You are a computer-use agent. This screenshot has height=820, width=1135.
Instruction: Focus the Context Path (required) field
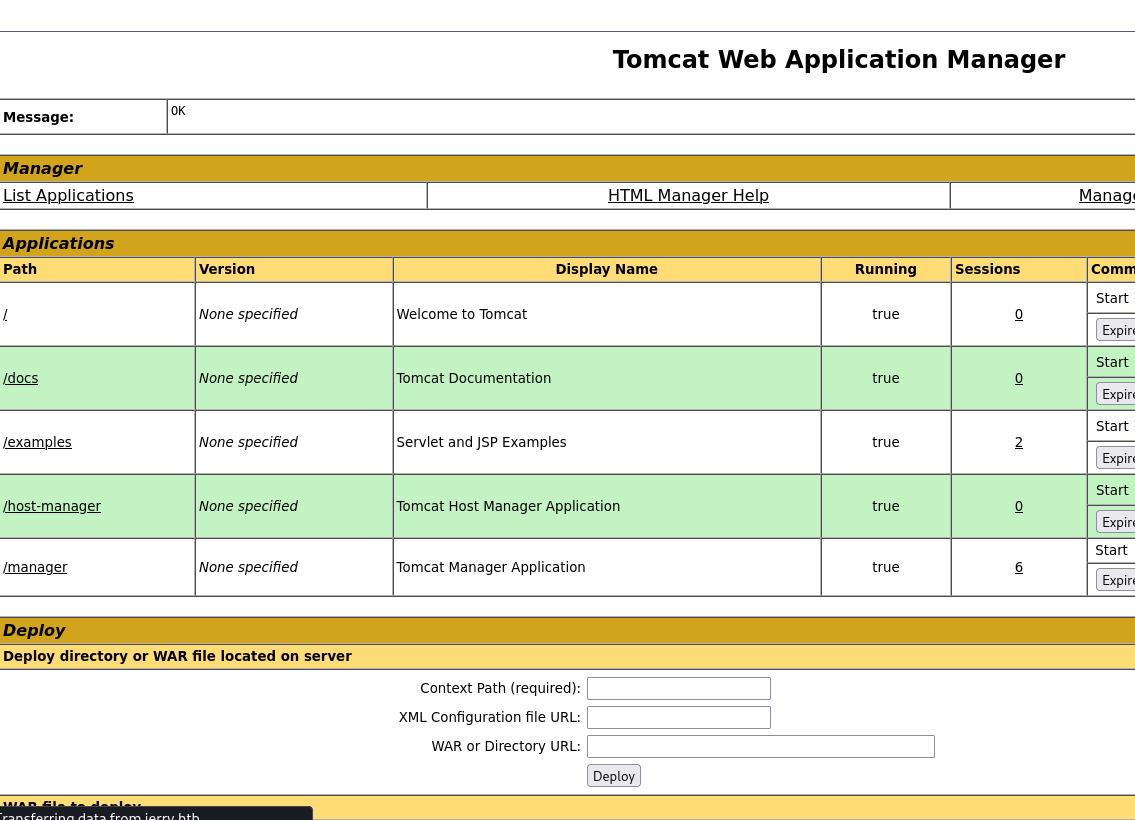[x=679, y=688]
